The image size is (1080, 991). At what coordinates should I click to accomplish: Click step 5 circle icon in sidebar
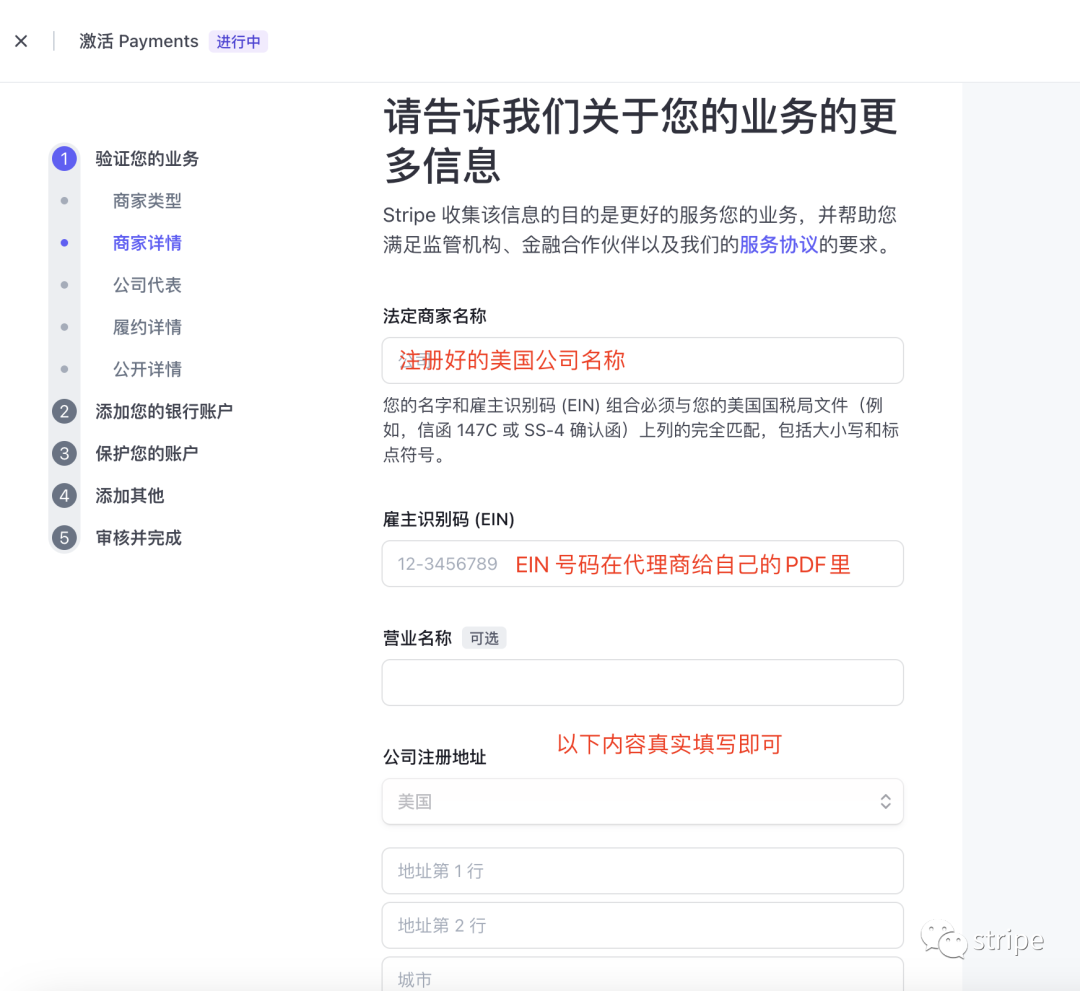[x=64, y=537]
